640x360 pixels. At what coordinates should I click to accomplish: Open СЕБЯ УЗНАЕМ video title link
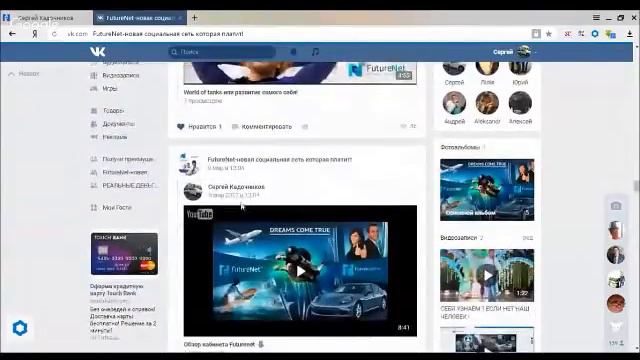click(x=484, y=312)
